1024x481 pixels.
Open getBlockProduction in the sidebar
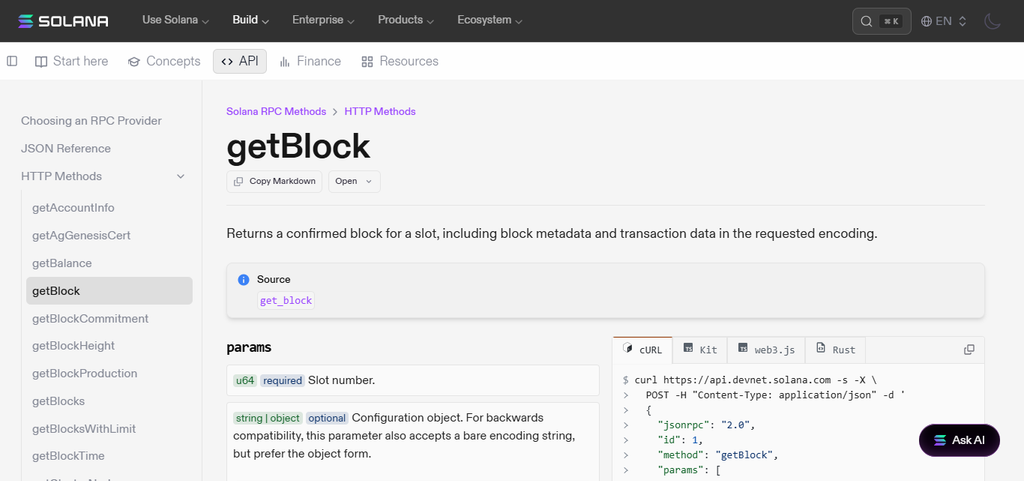click(85, 374)
